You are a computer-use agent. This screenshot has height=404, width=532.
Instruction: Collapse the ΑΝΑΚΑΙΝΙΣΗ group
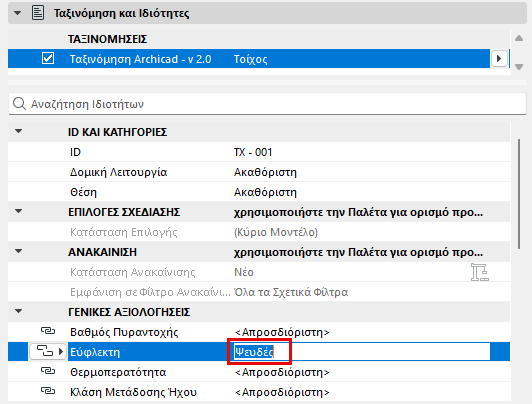click(19, 251)
